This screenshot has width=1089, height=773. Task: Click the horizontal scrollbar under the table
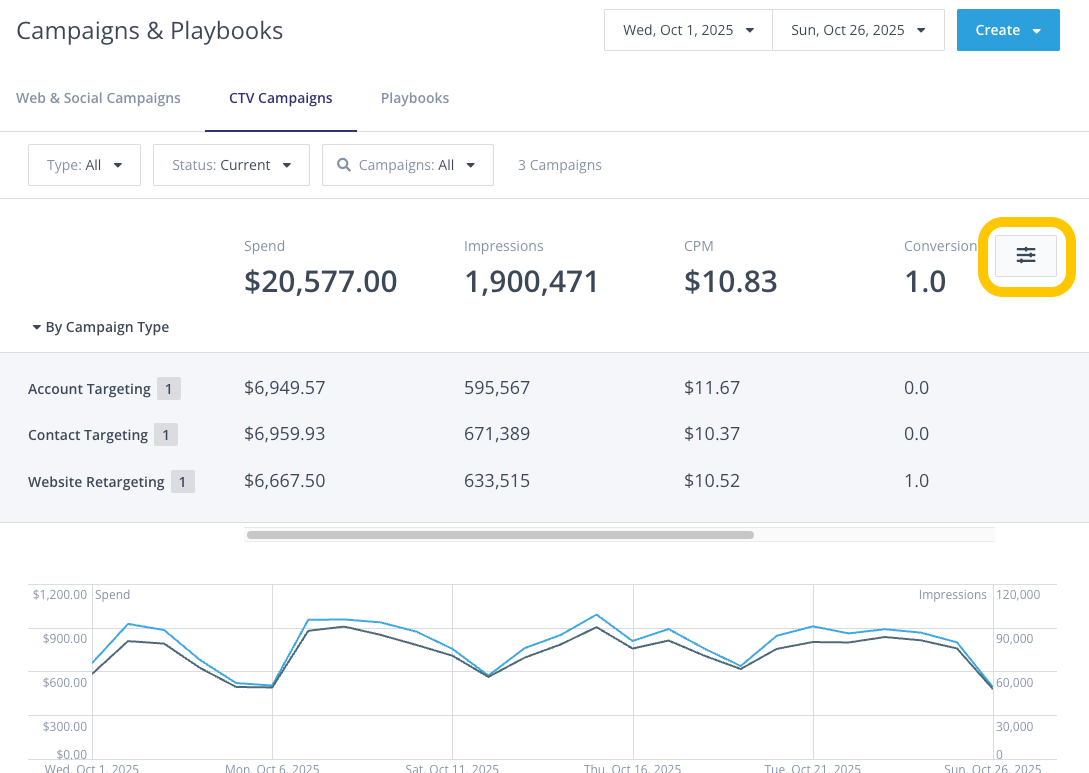tap(500, 535)
